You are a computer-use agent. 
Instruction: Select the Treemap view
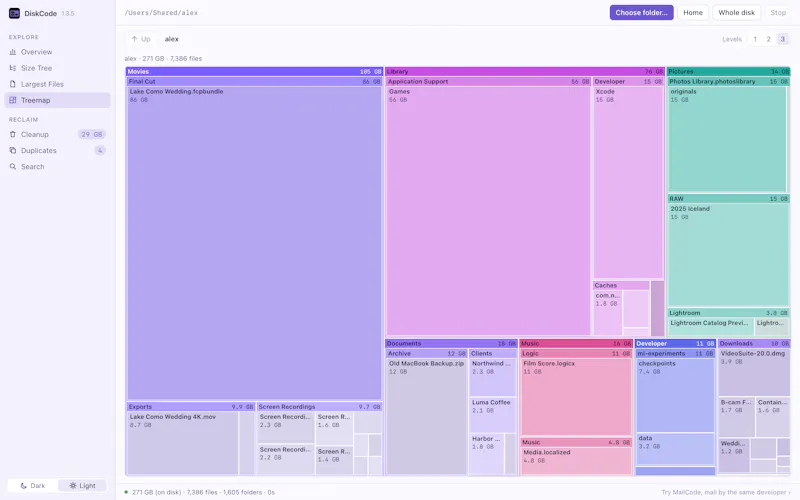(x=57, y=100)
